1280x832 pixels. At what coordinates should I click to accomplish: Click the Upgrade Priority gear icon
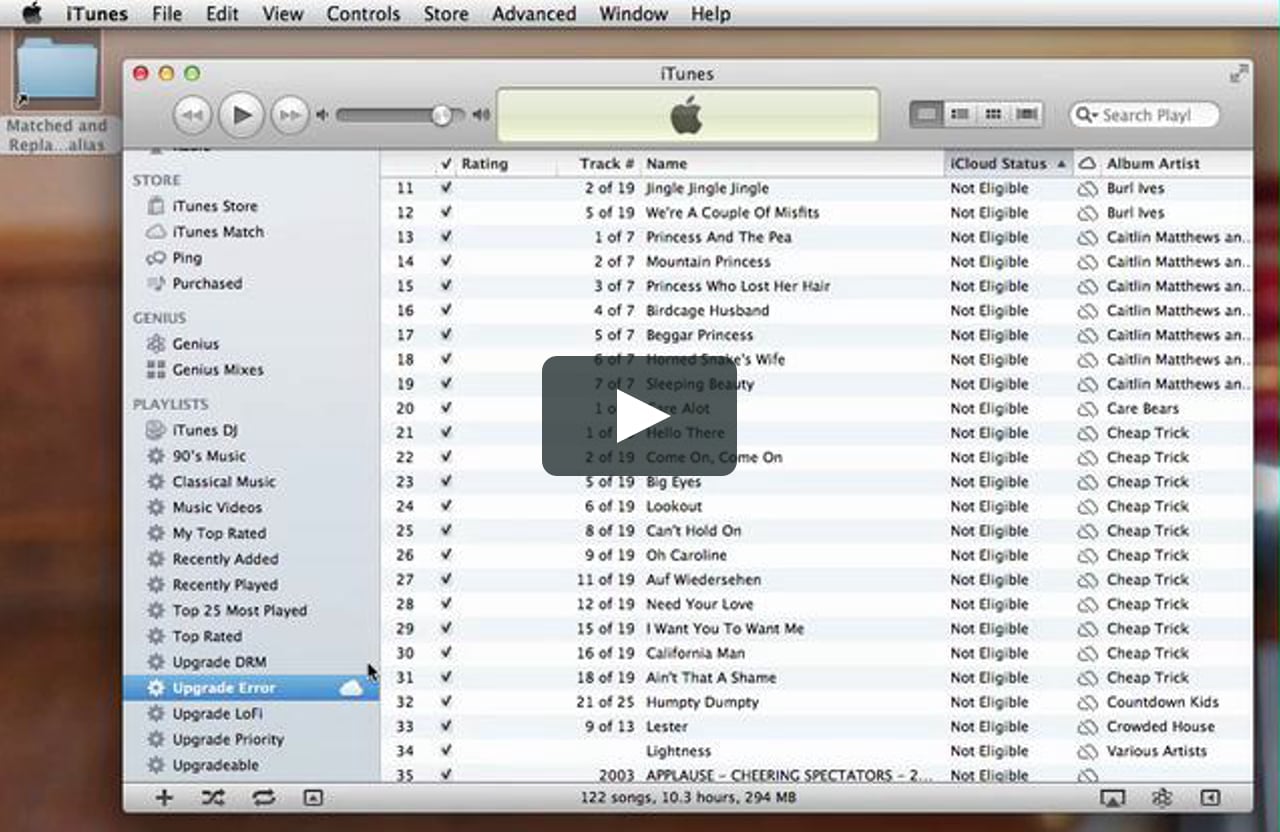pos(156,740)
